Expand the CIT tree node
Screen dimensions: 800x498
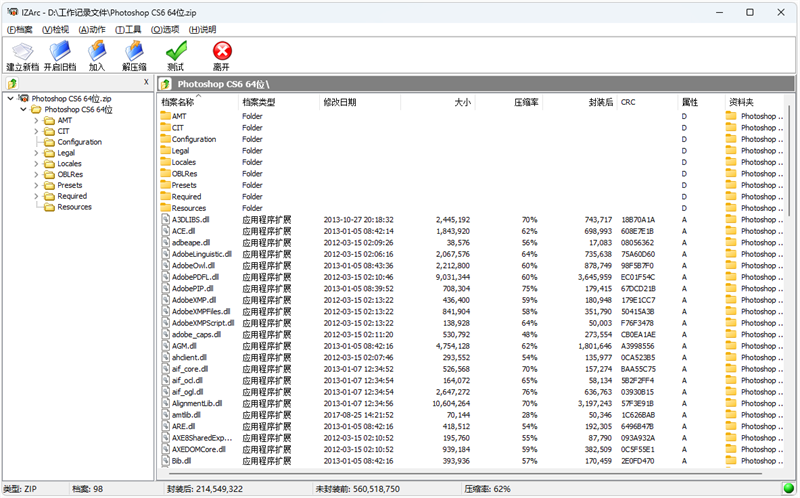pyautogui.click(x=36, y=131)
